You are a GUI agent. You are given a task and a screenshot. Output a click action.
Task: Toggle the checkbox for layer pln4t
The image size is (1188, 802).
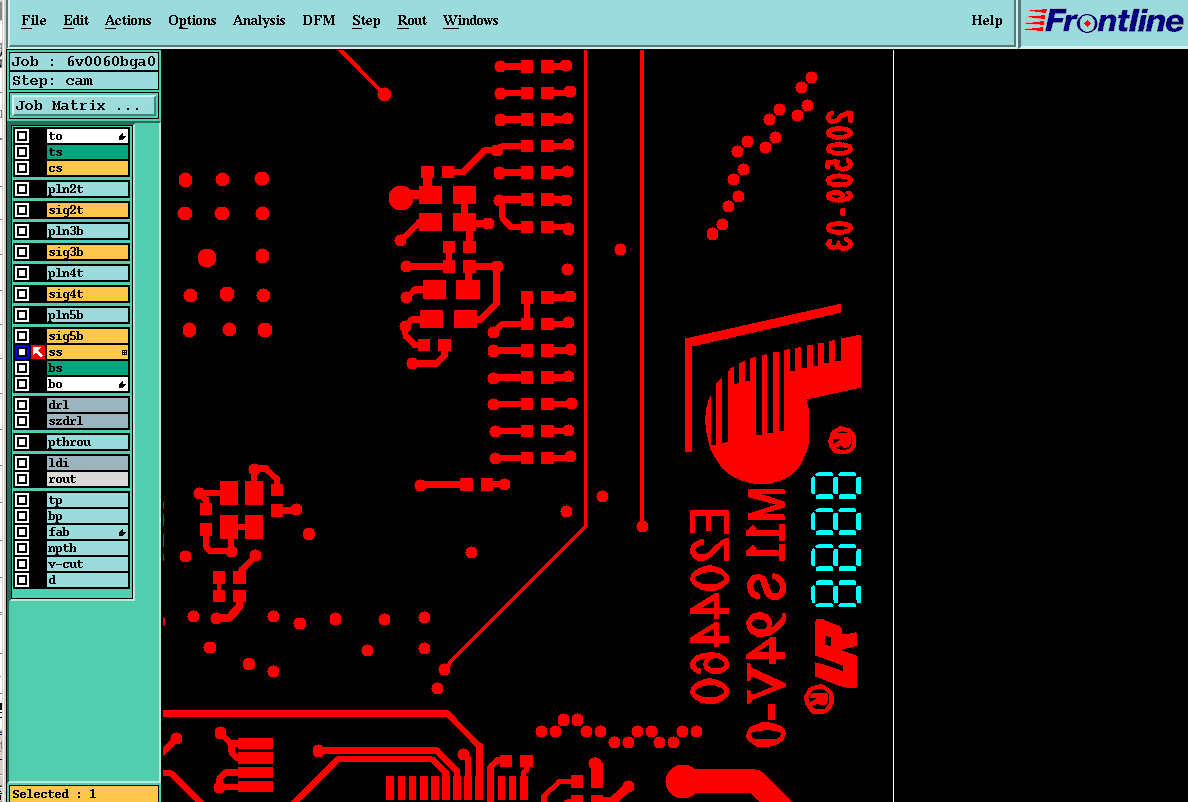pyautogui.click(x=22, y=273)
